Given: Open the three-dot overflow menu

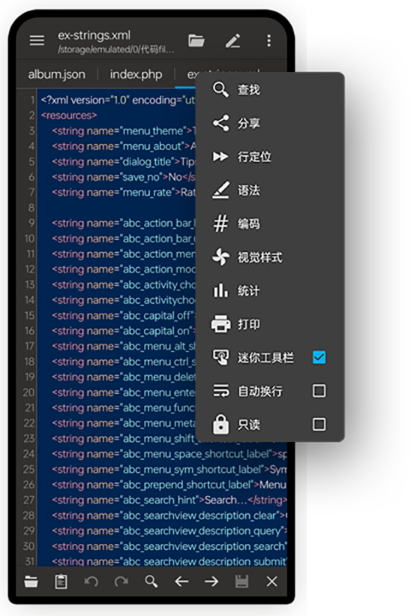Looking at the screenshot, I should [269, 40].
